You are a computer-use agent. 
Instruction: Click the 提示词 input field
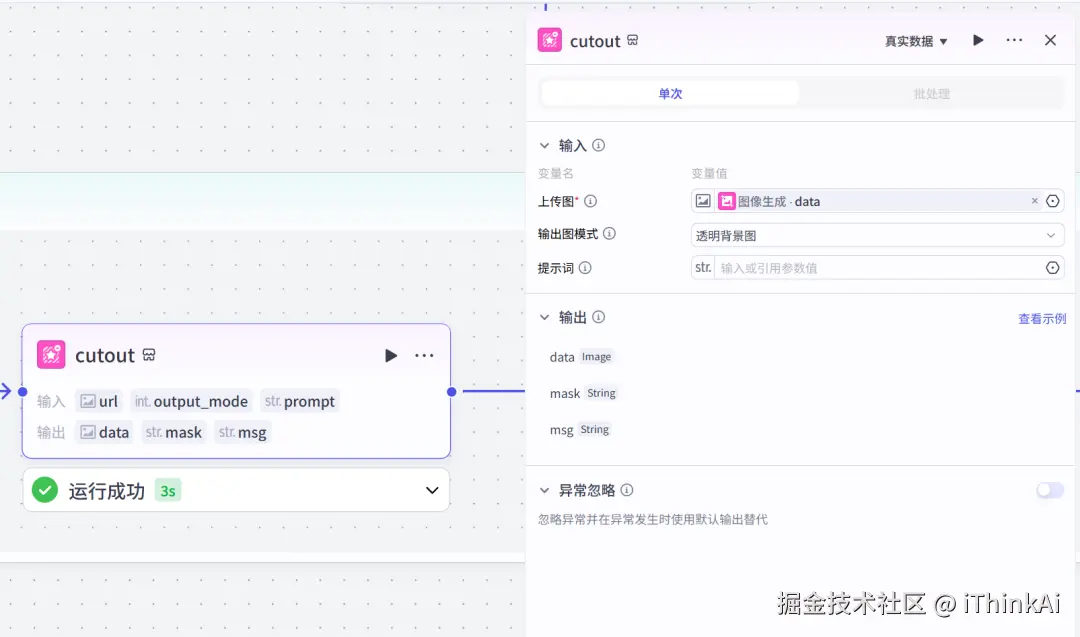pyautogui.click(x=879, y=268)
